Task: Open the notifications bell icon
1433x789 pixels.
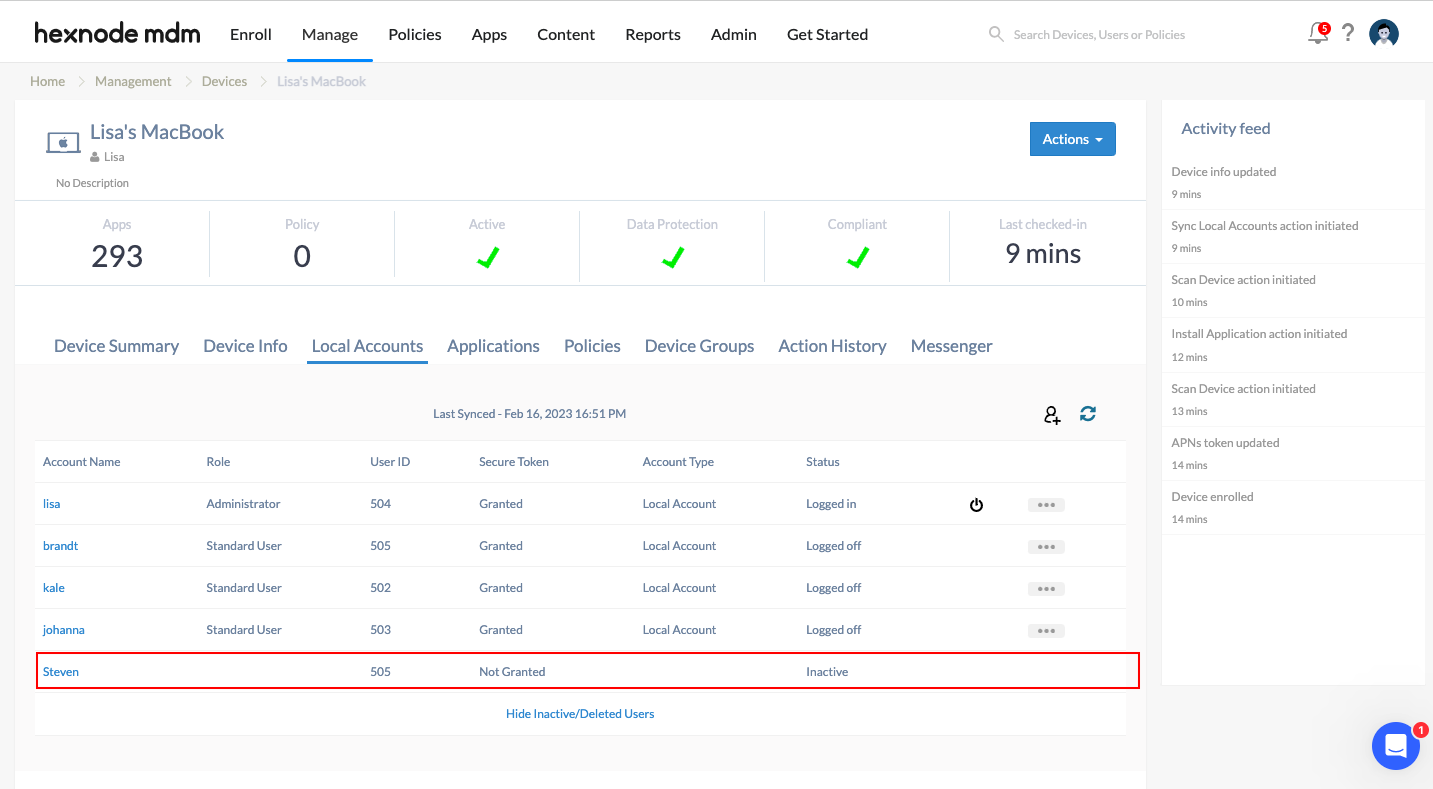Action: tap(1318, 33)
